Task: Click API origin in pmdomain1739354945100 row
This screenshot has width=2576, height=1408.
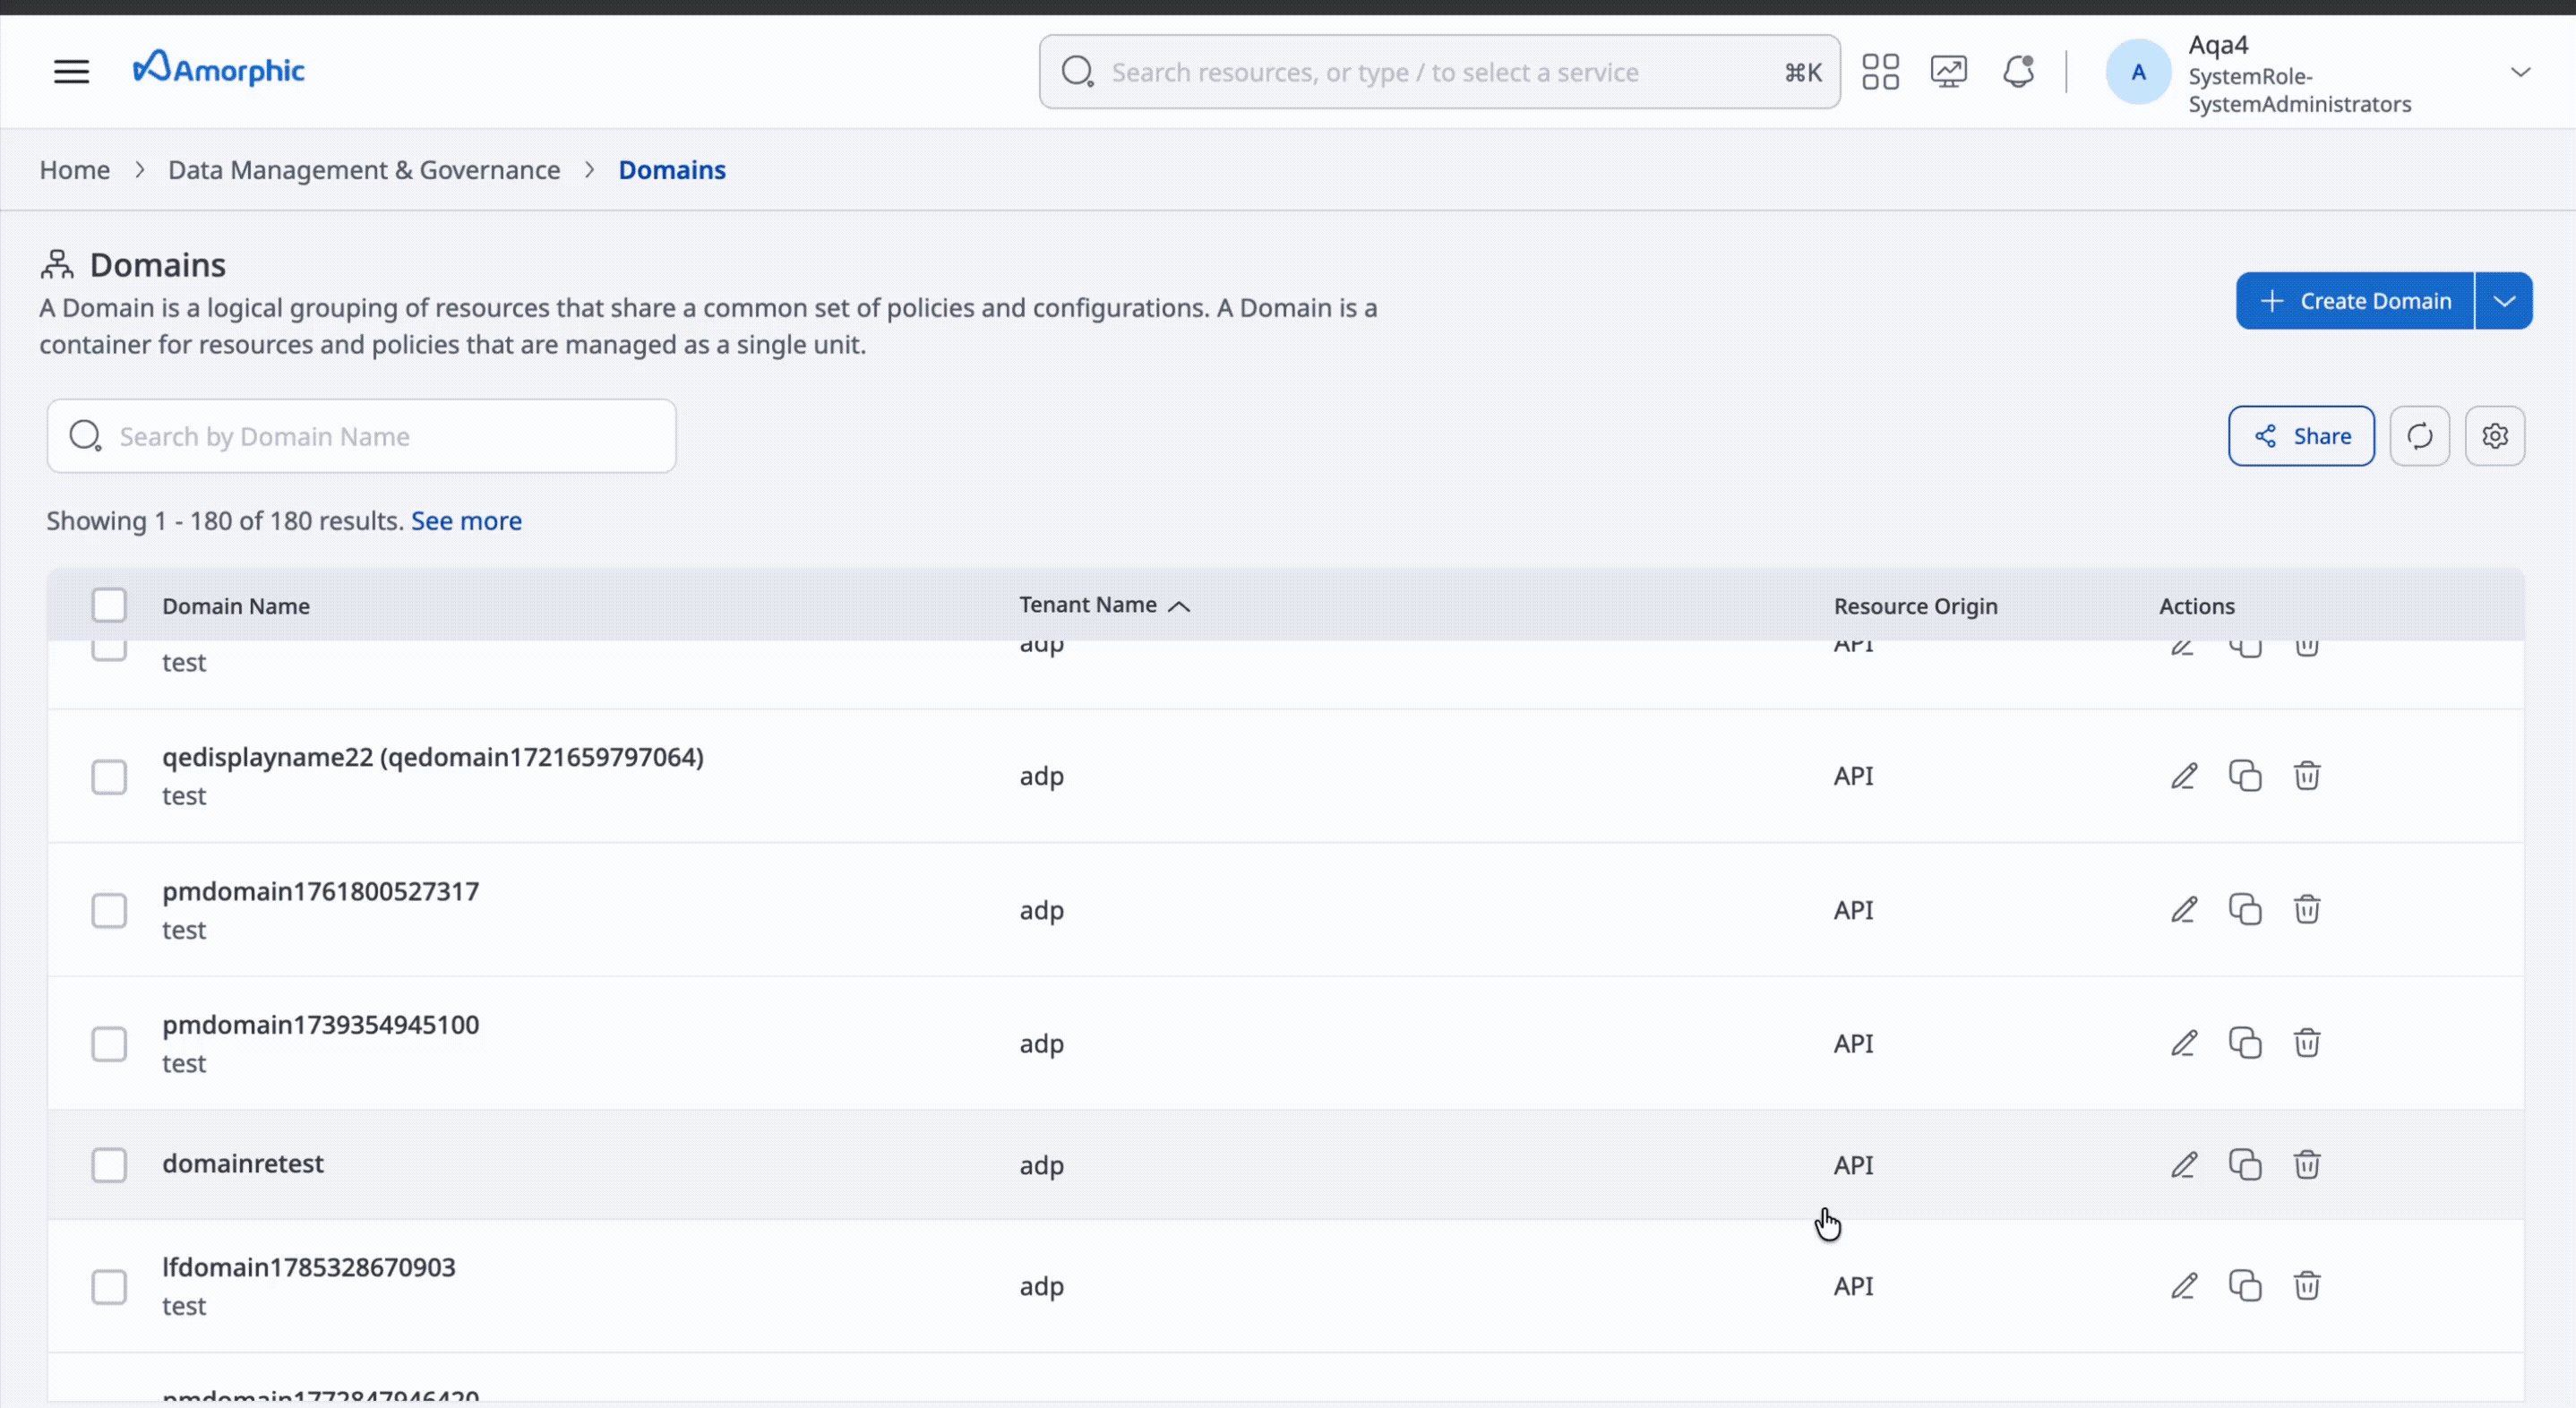Action: point(1853,1043)
